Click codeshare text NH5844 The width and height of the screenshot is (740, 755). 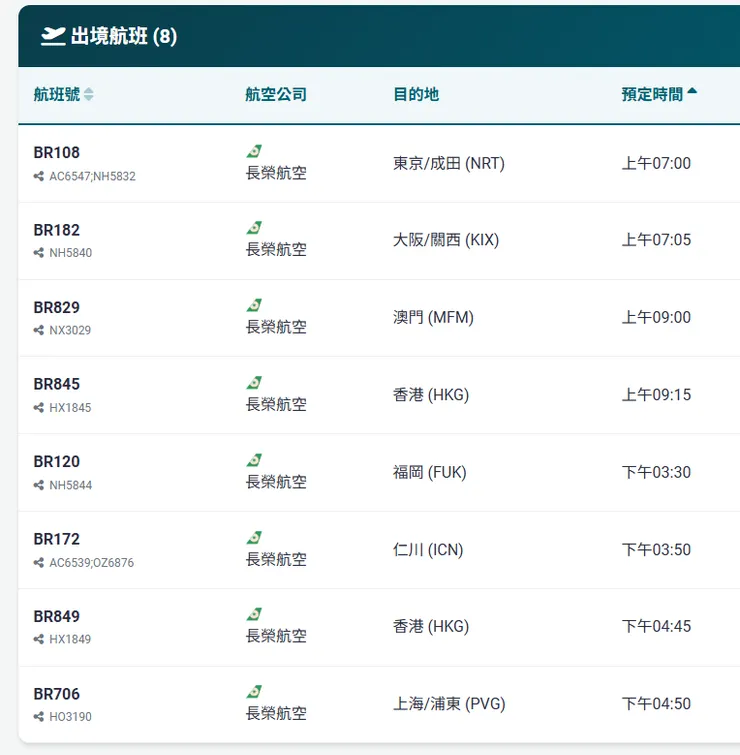[x=70, y=485]
